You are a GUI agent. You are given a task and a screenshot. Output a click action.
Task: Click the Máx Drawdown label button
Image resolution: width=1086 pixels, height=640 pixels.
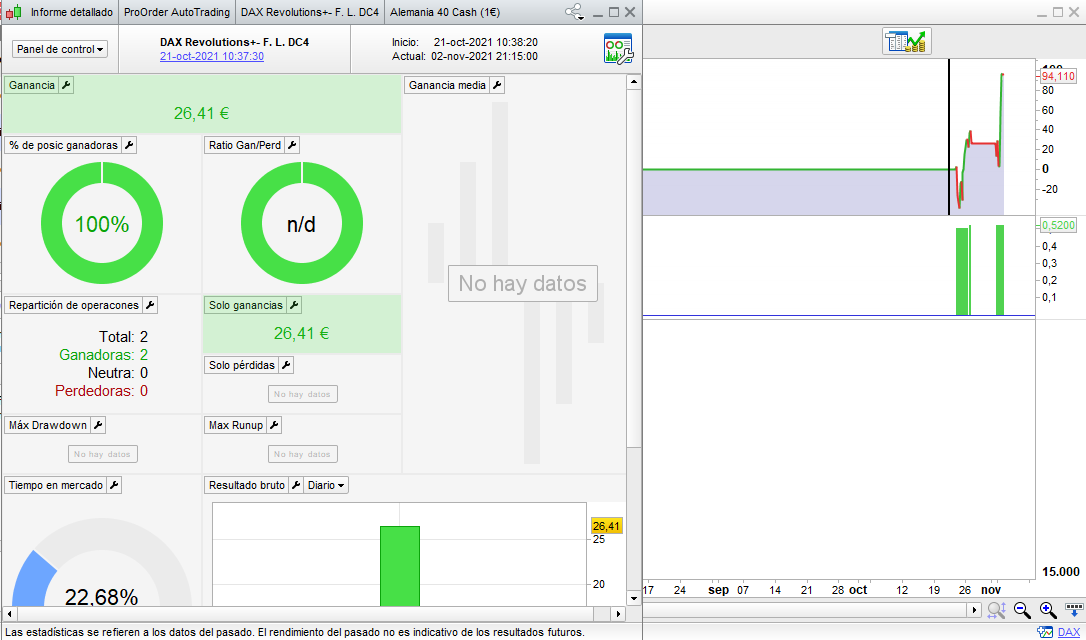click(x=48, y=425)
